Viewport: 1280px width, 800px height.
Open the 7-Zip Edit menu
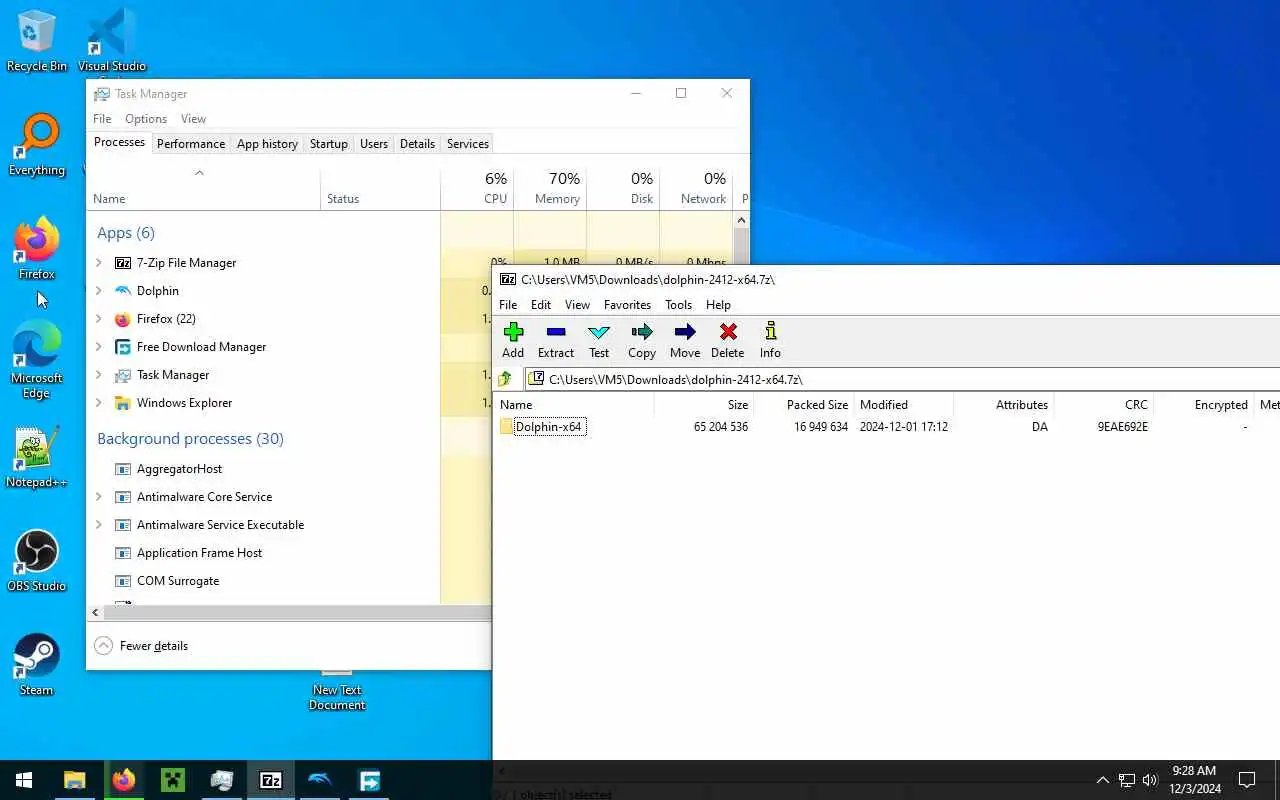541,305
